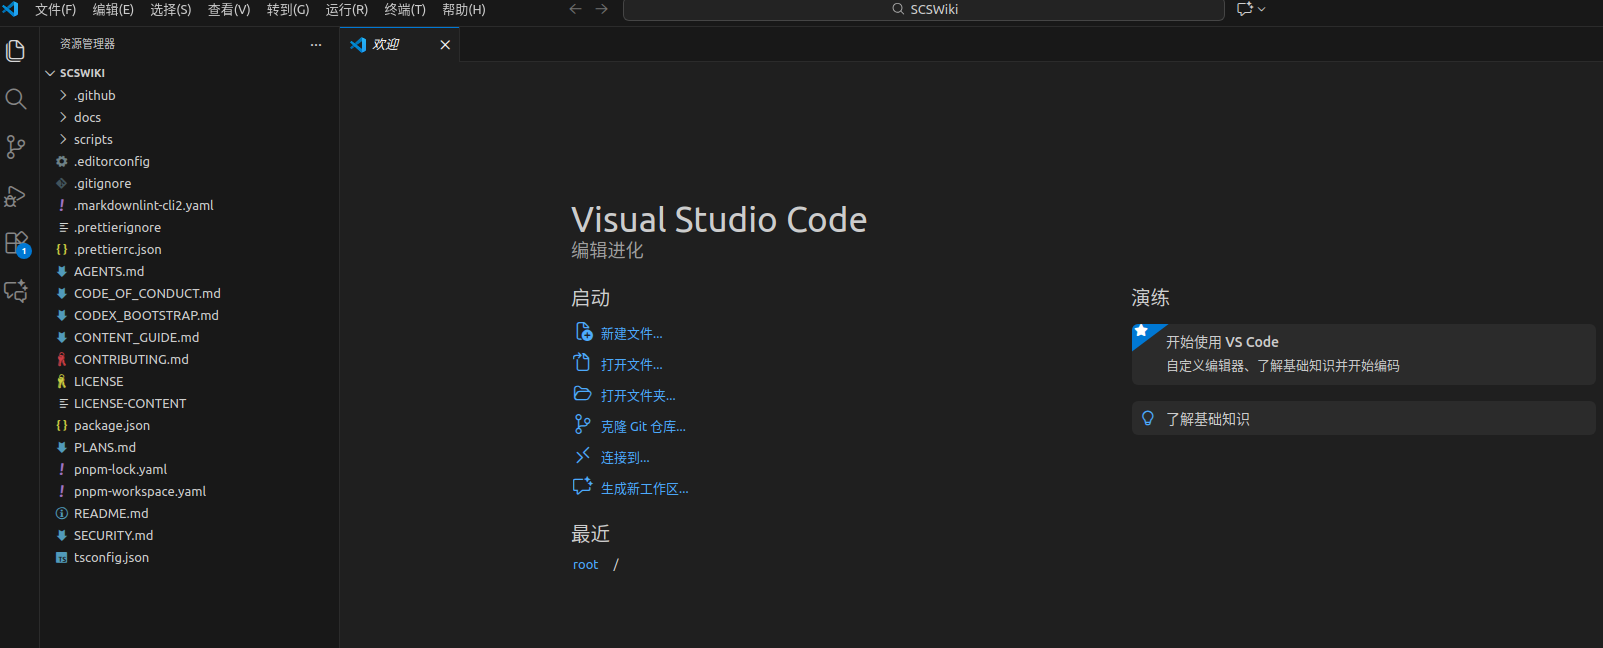Click the gear icon of .editorconfig
The height and width of the screenshot is (648, 1603).
[x=62, y=161]
